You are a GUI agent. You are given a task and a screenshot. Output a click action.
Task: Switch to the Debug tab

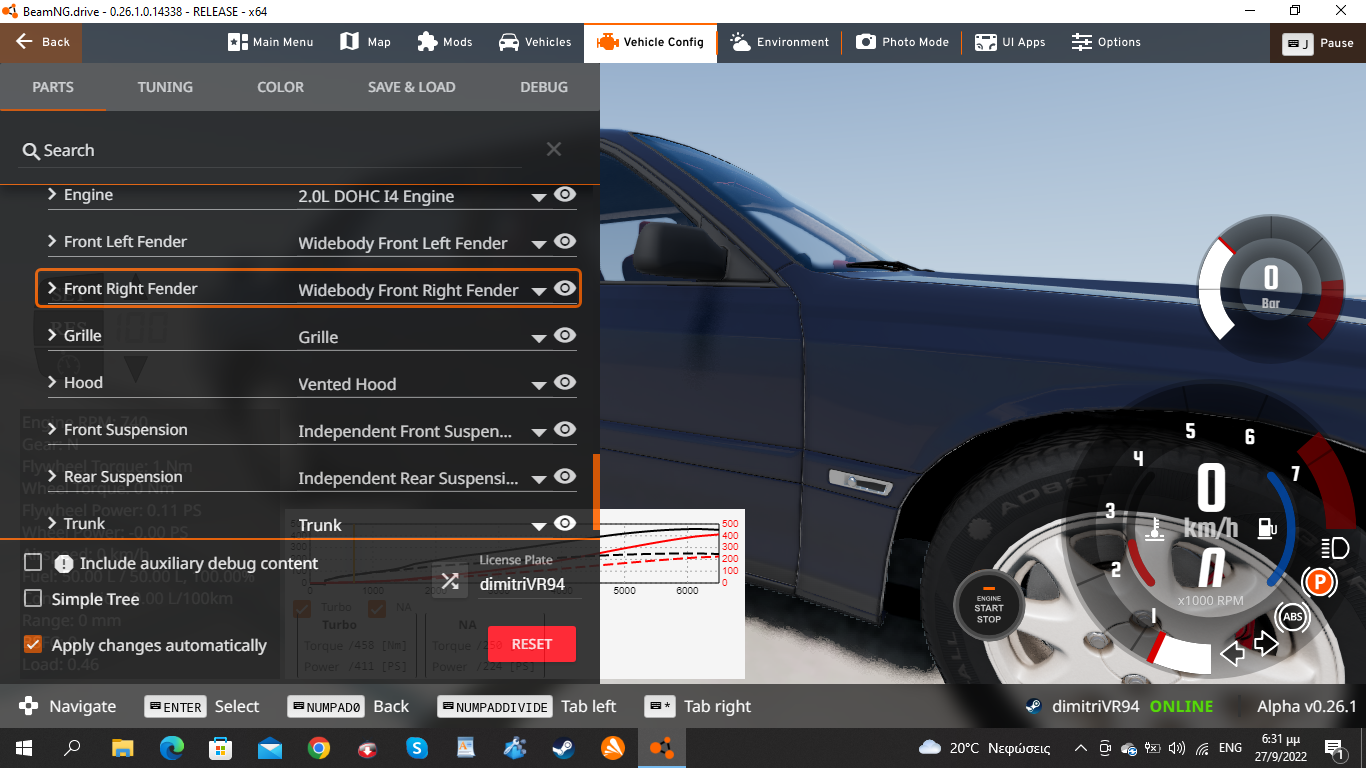click(544, 87)
